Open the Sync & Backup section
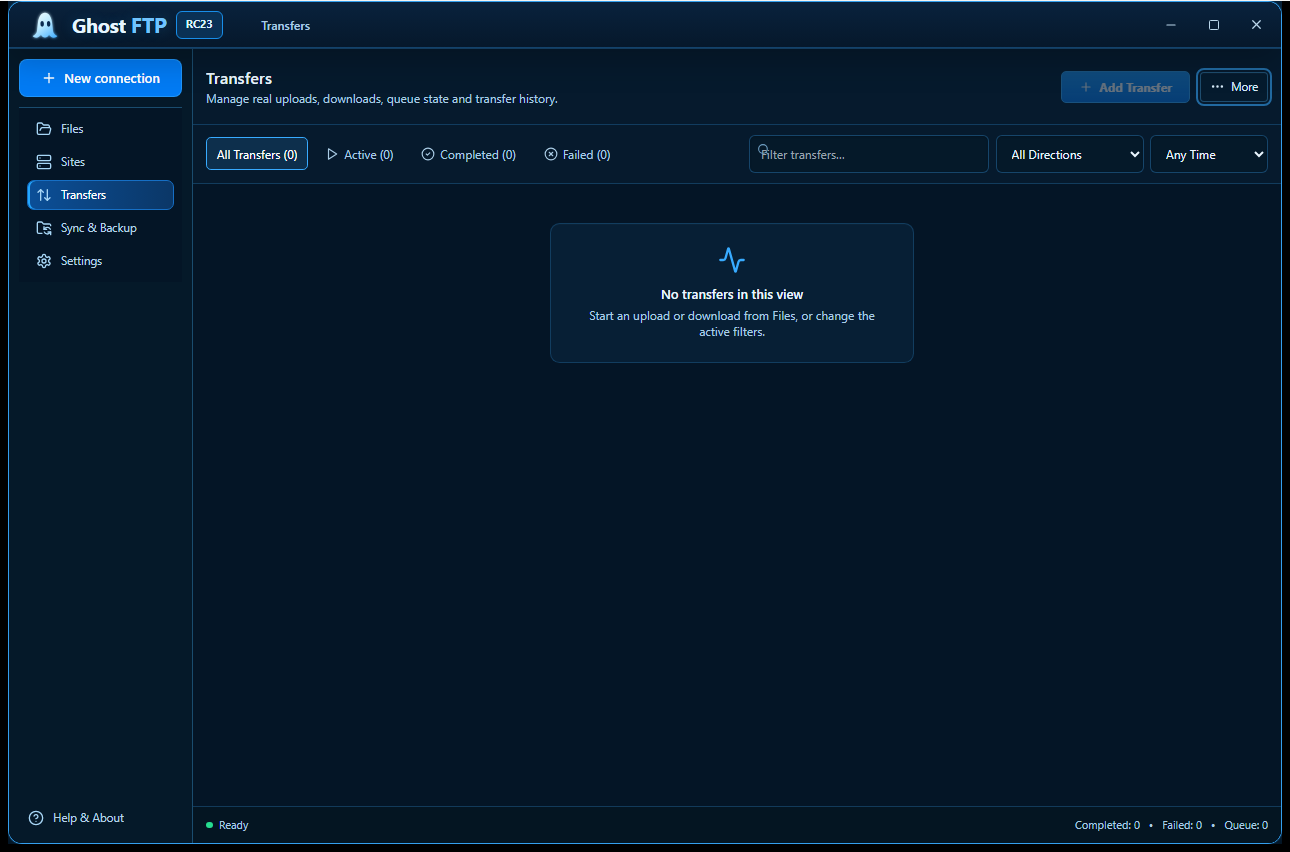 [x=100, y=228]
